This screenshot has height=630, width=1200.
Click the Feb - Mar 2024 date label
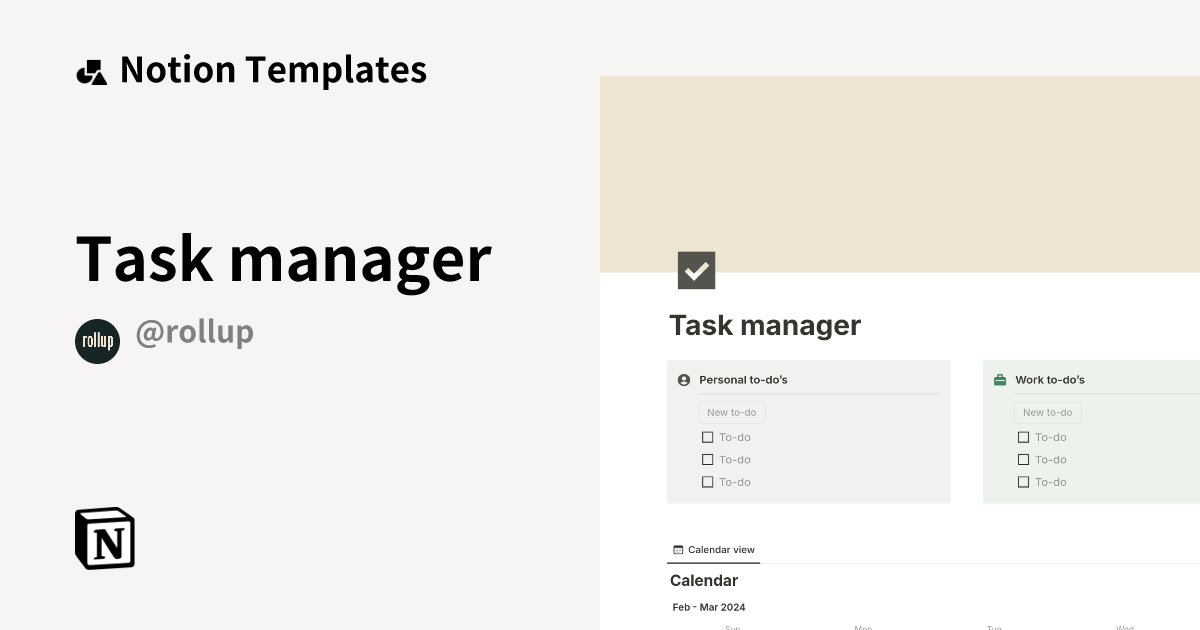point(708,606)
